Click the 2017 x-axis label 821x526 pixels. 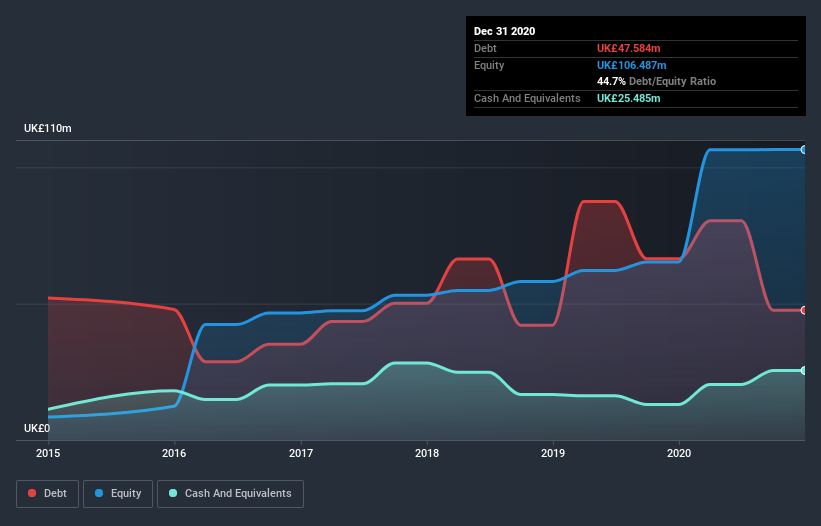point(301,453)
